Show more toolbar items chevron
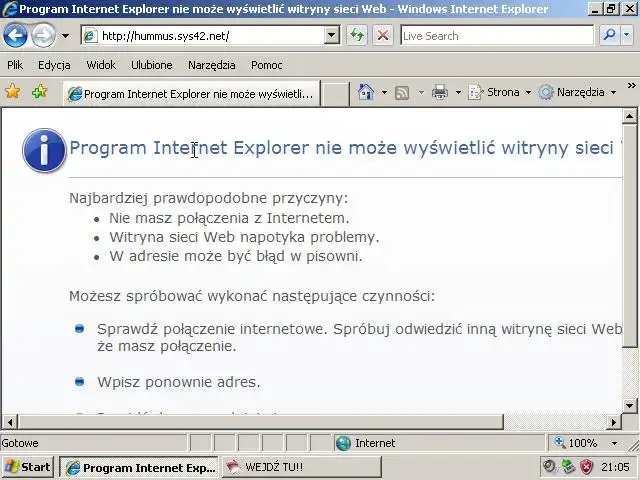The width and height of the screenshot is (640, 480). tap(631, 86)
